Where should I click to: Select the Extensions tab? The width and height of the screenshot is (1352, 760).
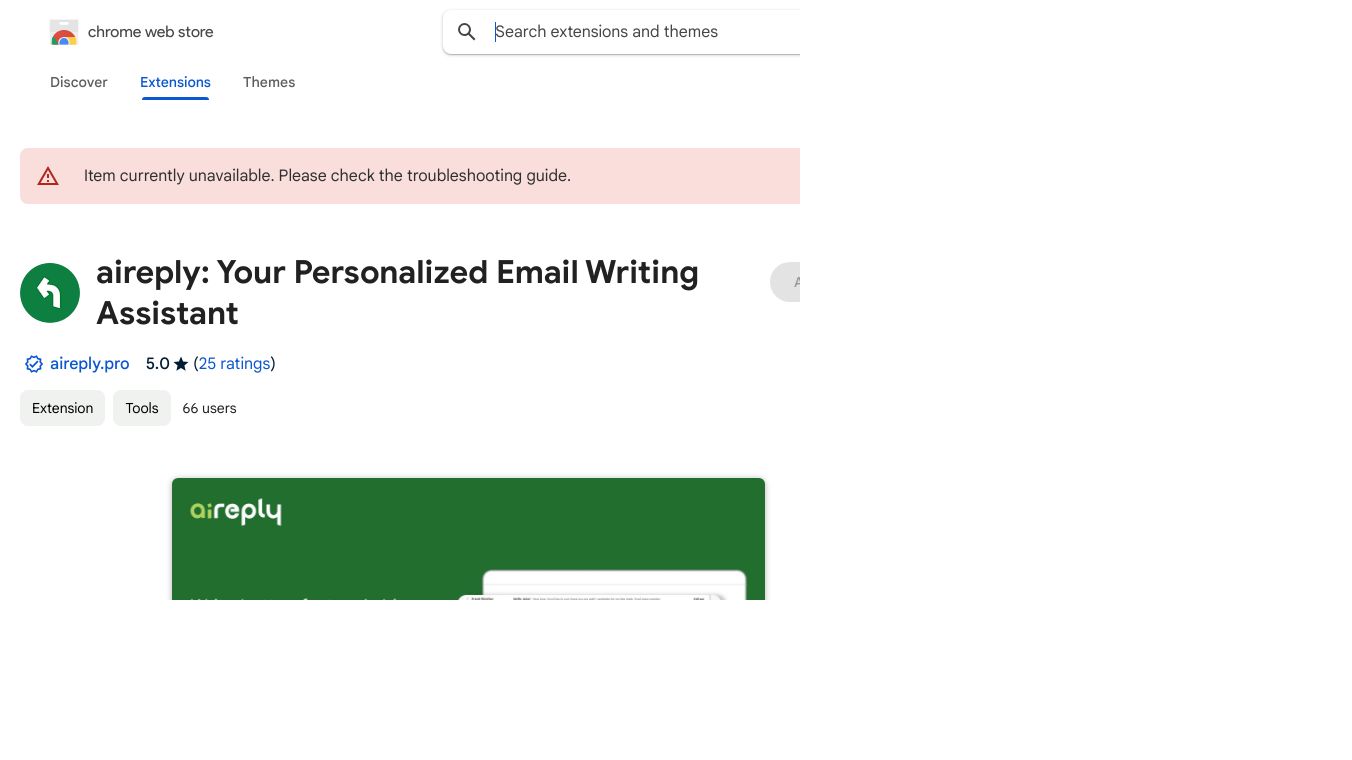click(175, 82)
